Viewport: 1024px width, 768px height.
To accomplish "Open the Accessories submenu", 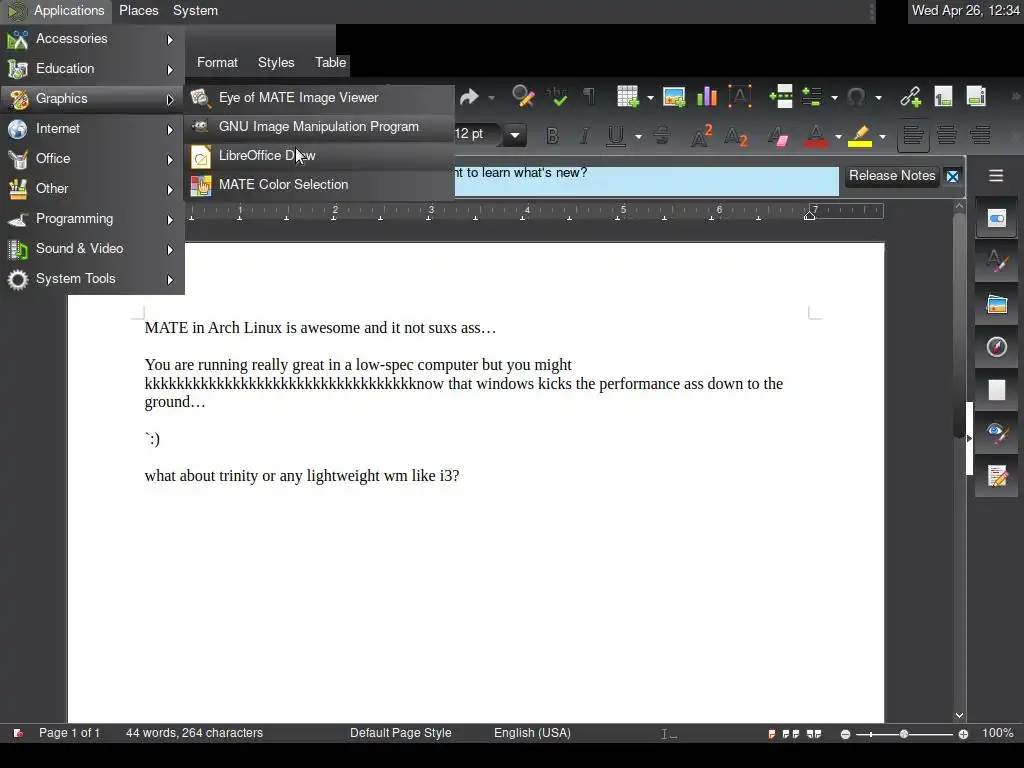I will (92, 39).
